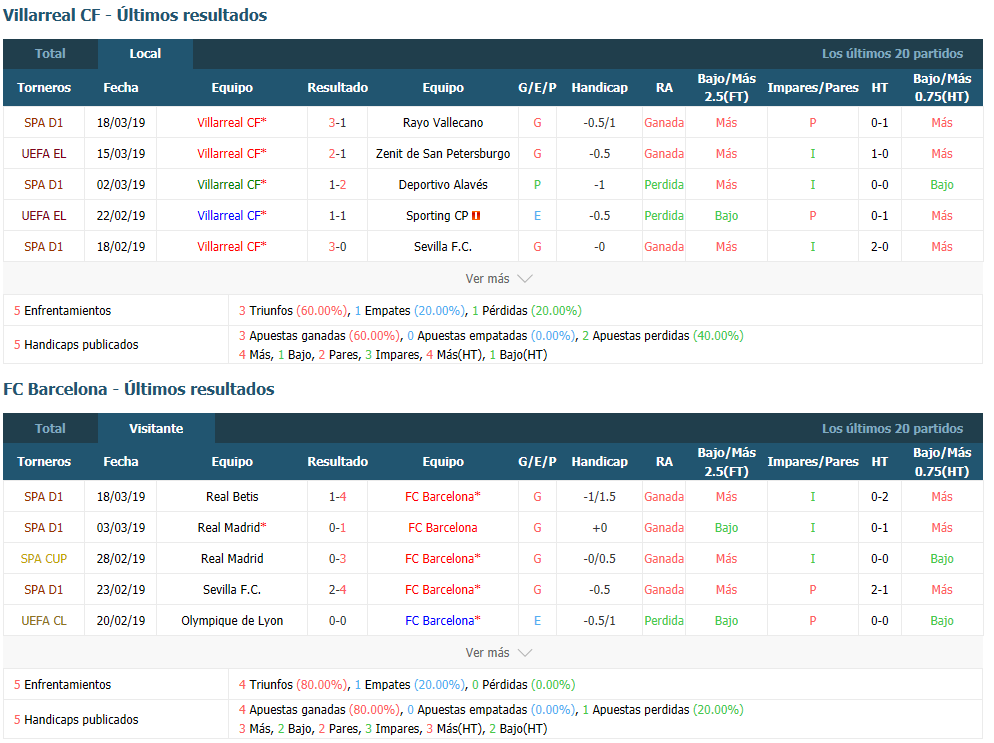Click Torneros column header in Villarreal CF table
Viewport: 994px width, 743px height.
coord(44,87)
